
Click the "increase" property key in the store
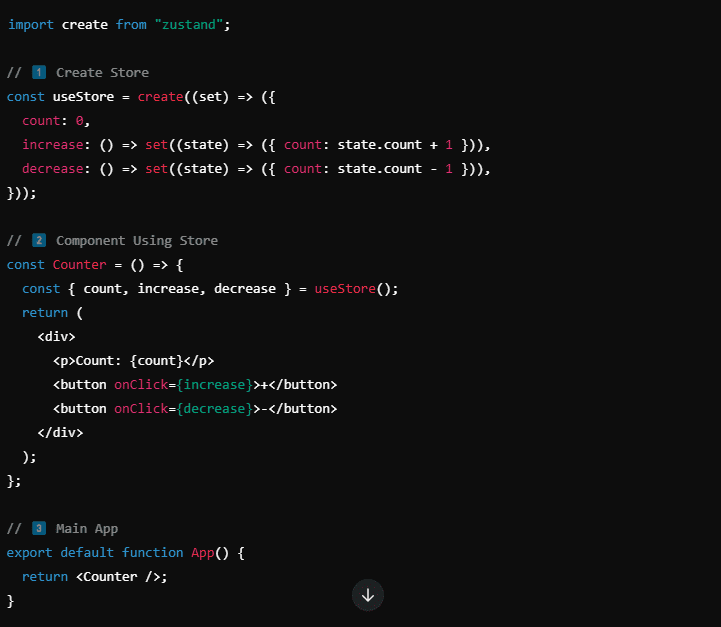[x=53, y=145]
